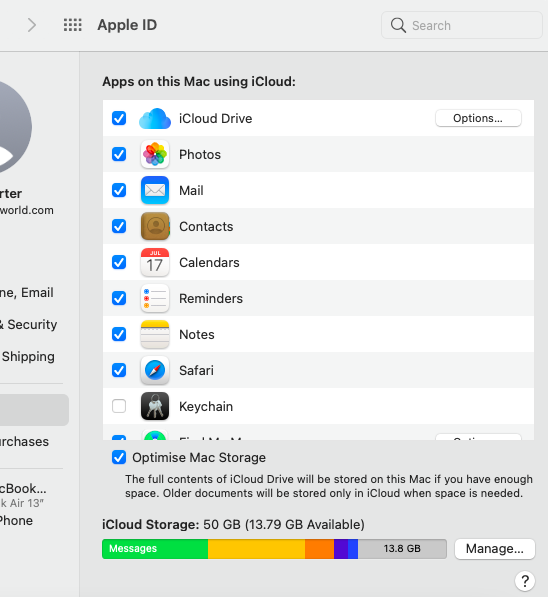Uncheck the iCloud Drive checkbox
This screenshot has width=548, height=597.
[x=119, y=118]
